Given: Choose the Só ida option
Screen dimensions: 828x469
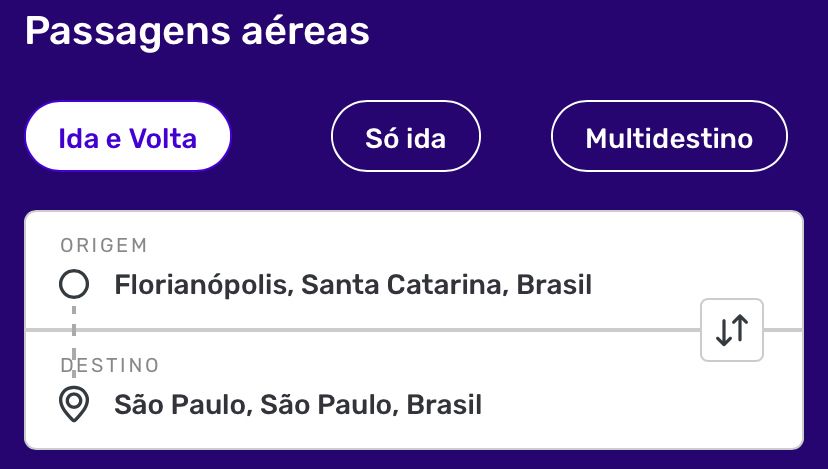Looking at the screenshot, I should point(406,138).
